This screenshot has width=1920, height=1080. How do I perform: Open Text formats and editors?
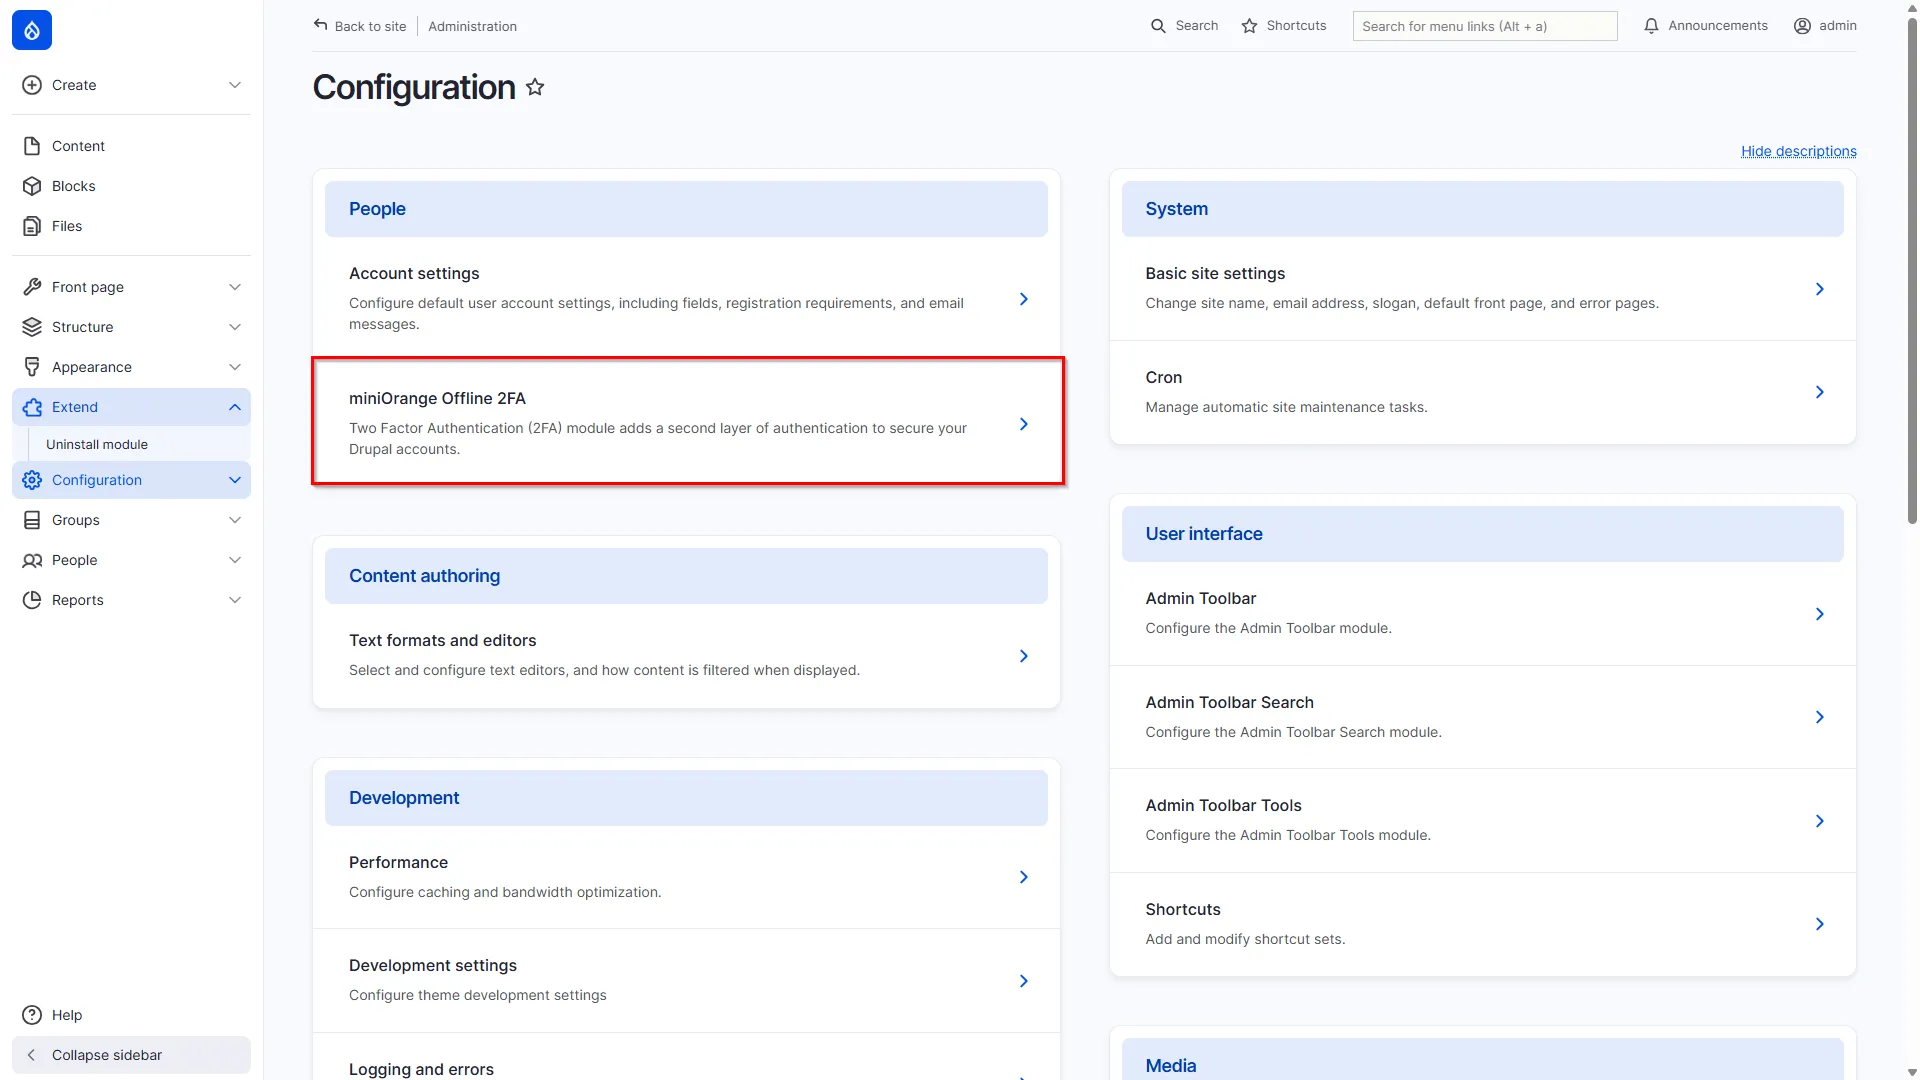(x=686, y=656)
